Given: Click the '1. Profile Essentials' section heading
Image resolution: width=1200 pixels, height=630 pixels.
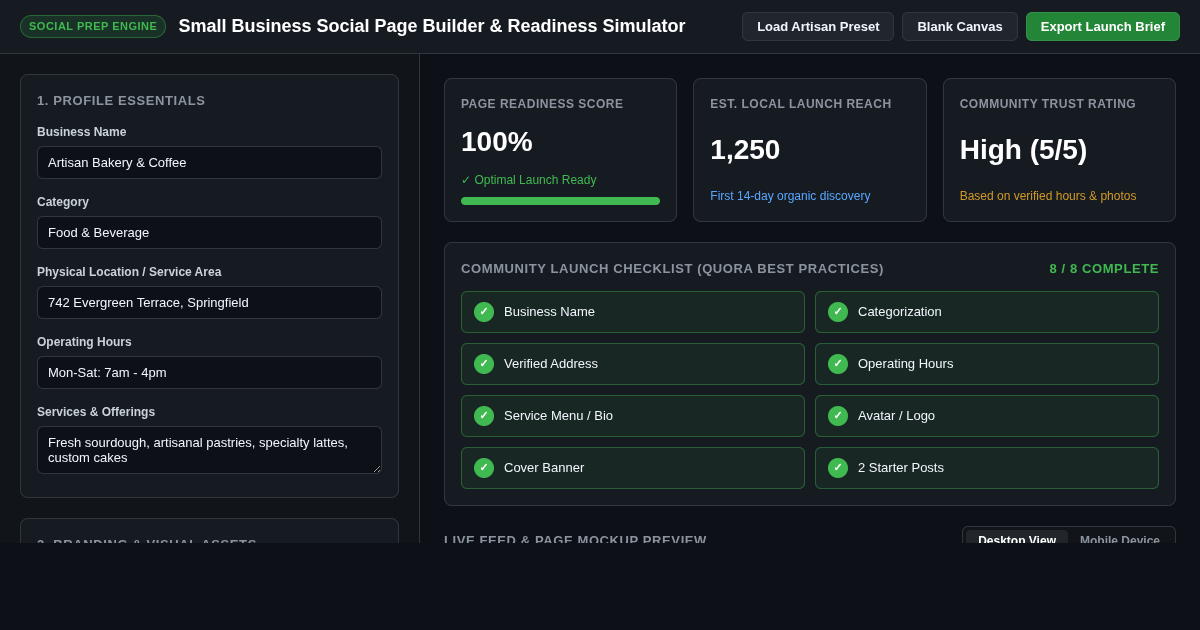Looking at the screenshot, I should pos(121,101).
